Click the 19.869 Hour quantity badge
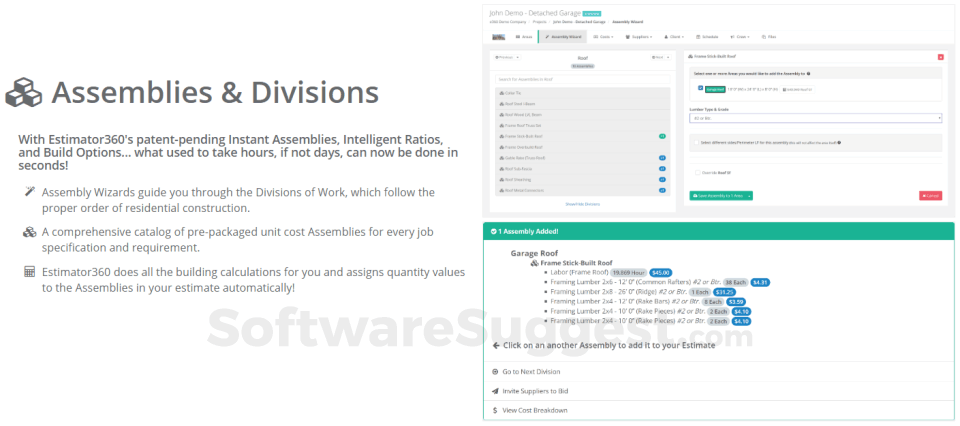 point(628,273)
